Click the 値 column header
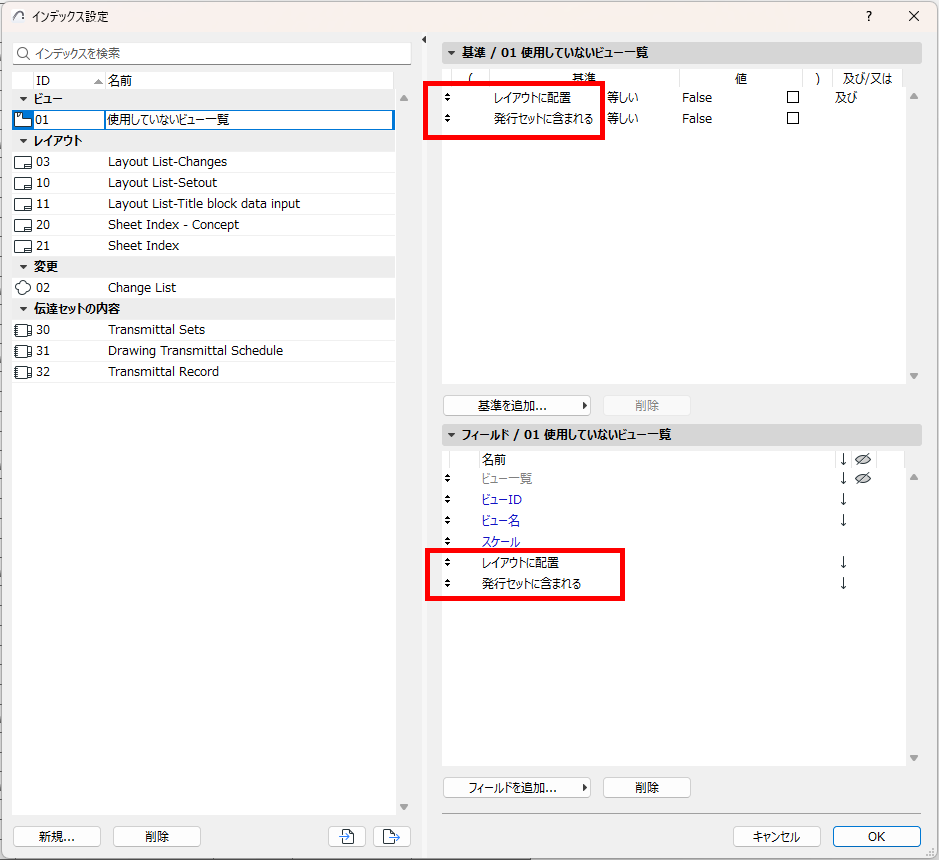This screenshot has width=939, height=860. [741, 78]
